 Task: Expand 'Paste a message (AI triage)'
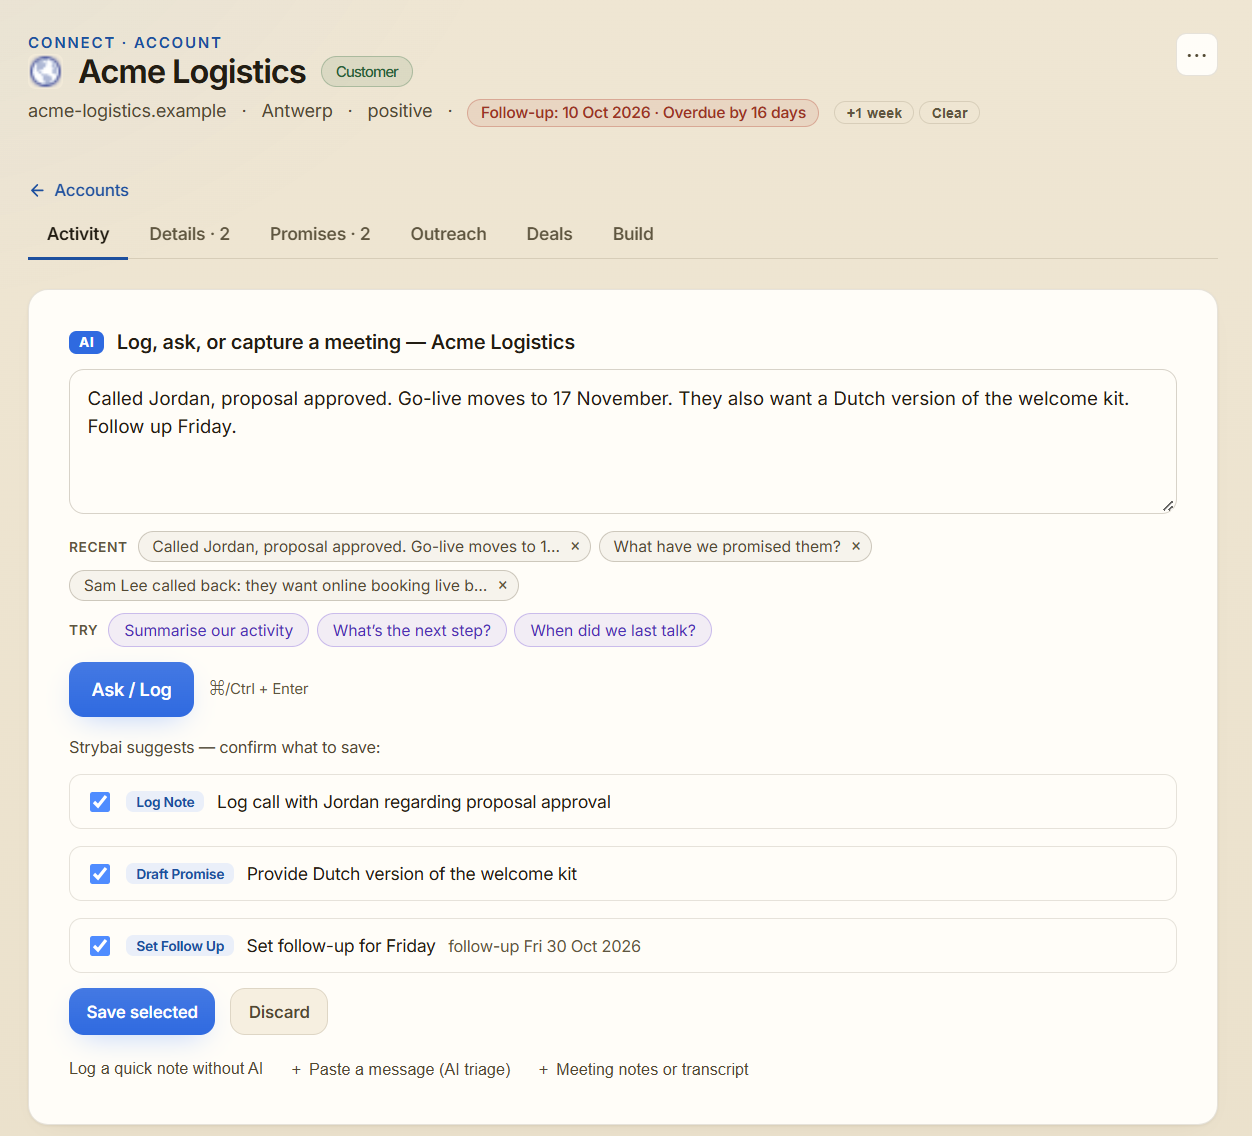pyautogui.click(x=401, y=1069)
